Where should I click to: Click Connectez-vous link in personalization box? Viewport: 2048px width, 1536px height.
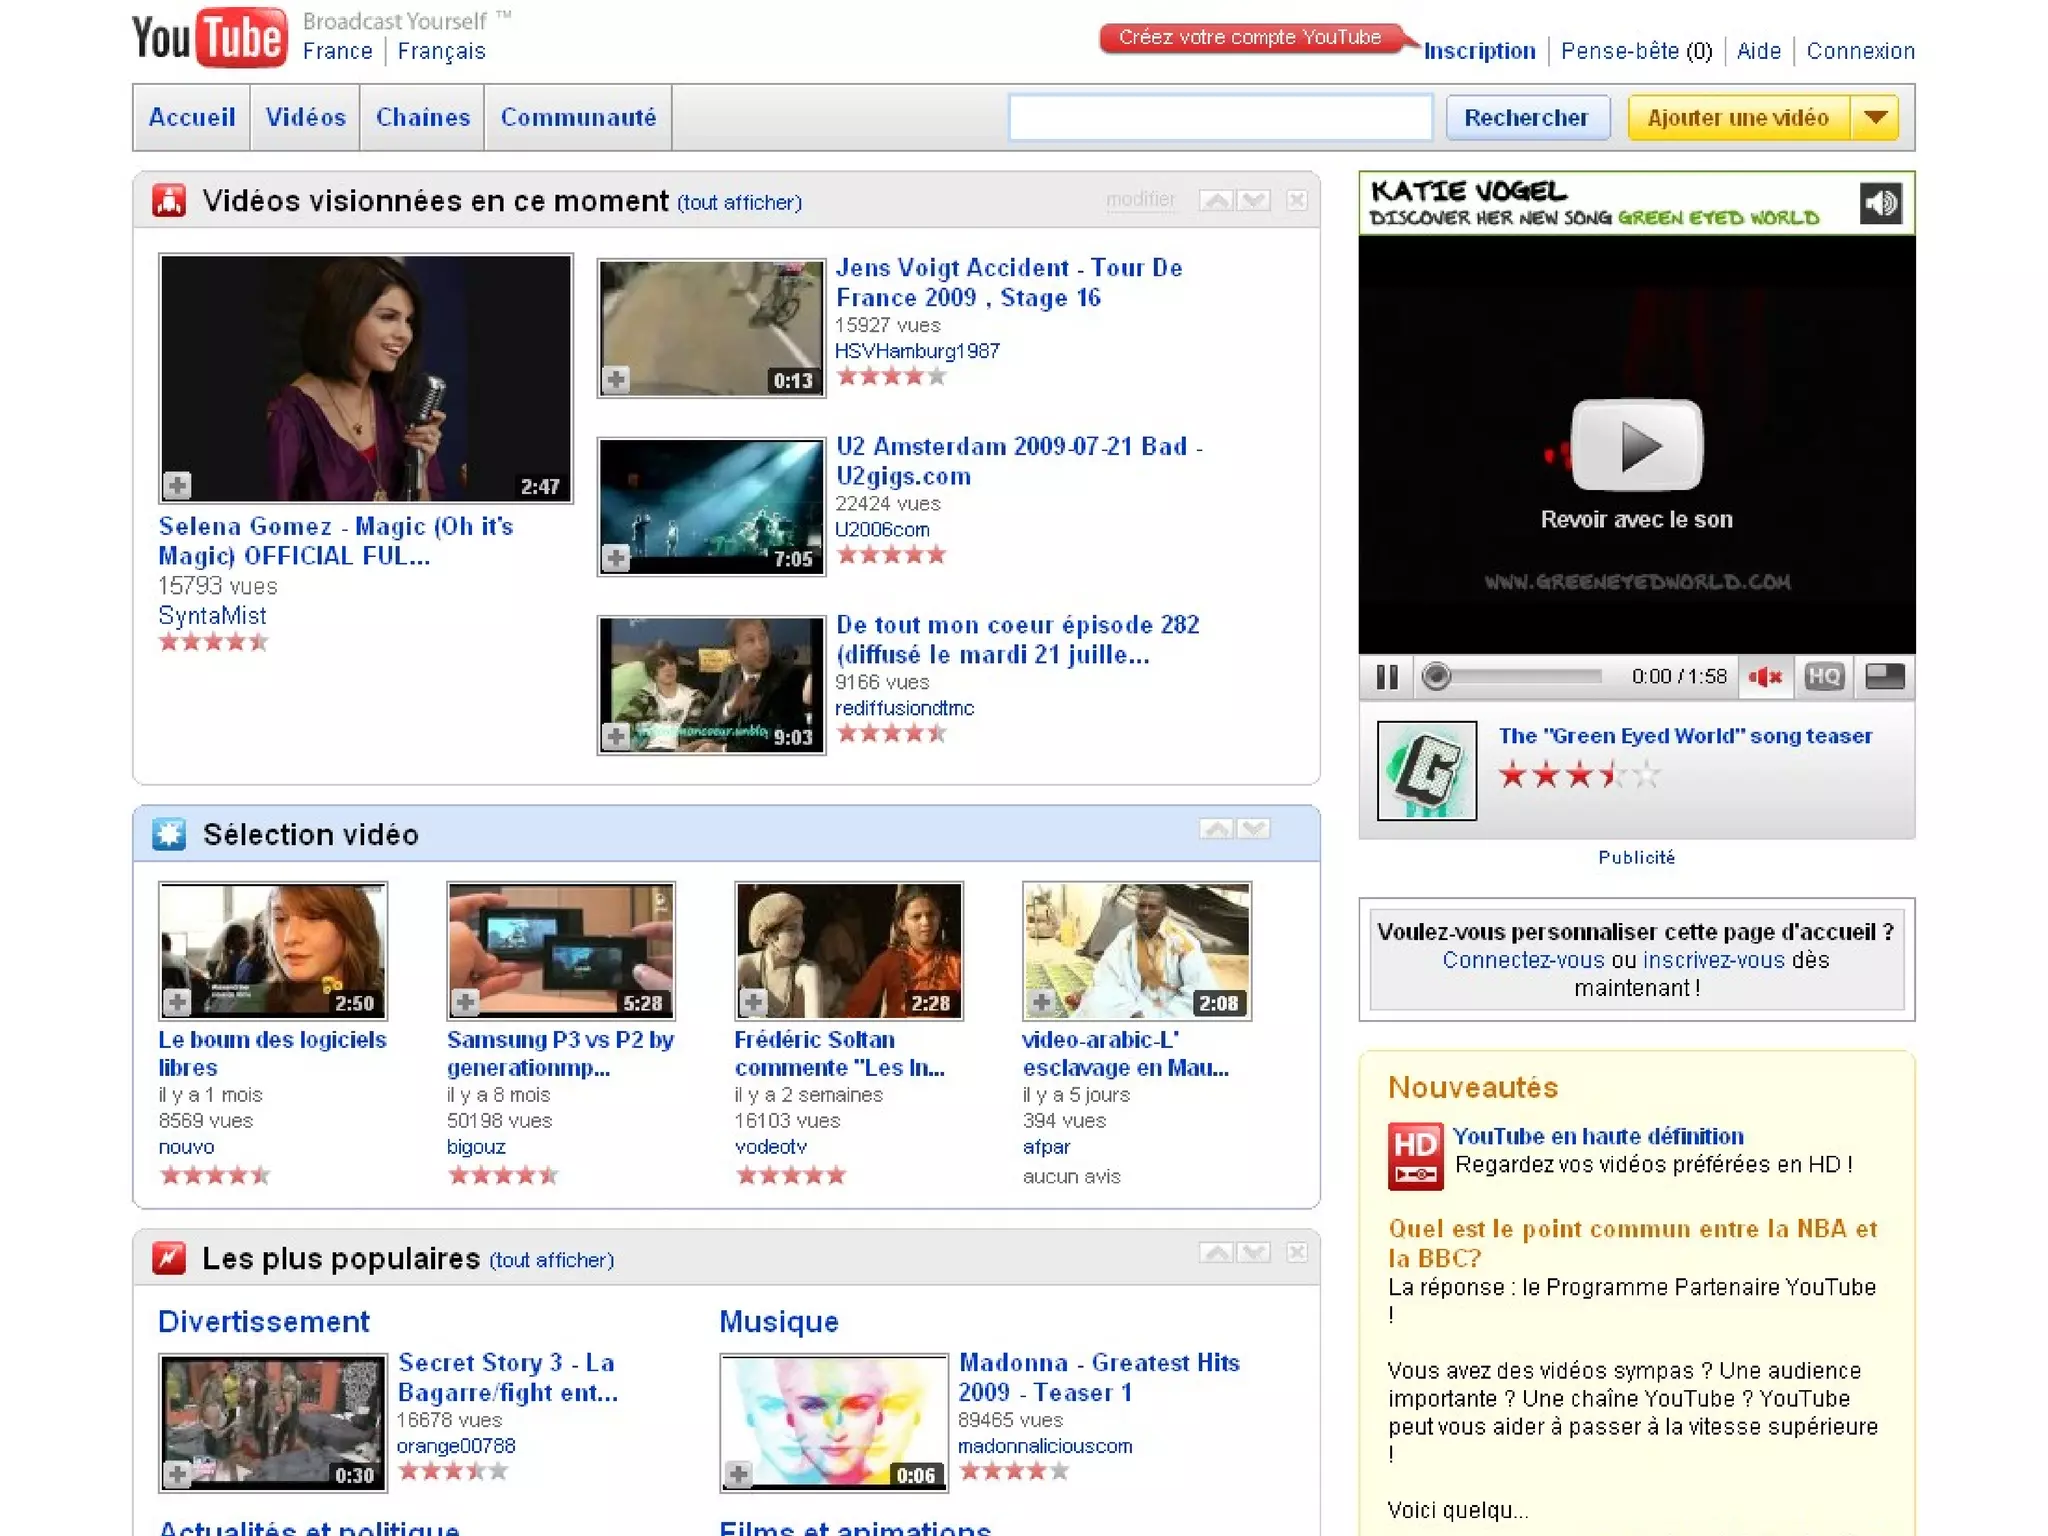click(1523, 960)
